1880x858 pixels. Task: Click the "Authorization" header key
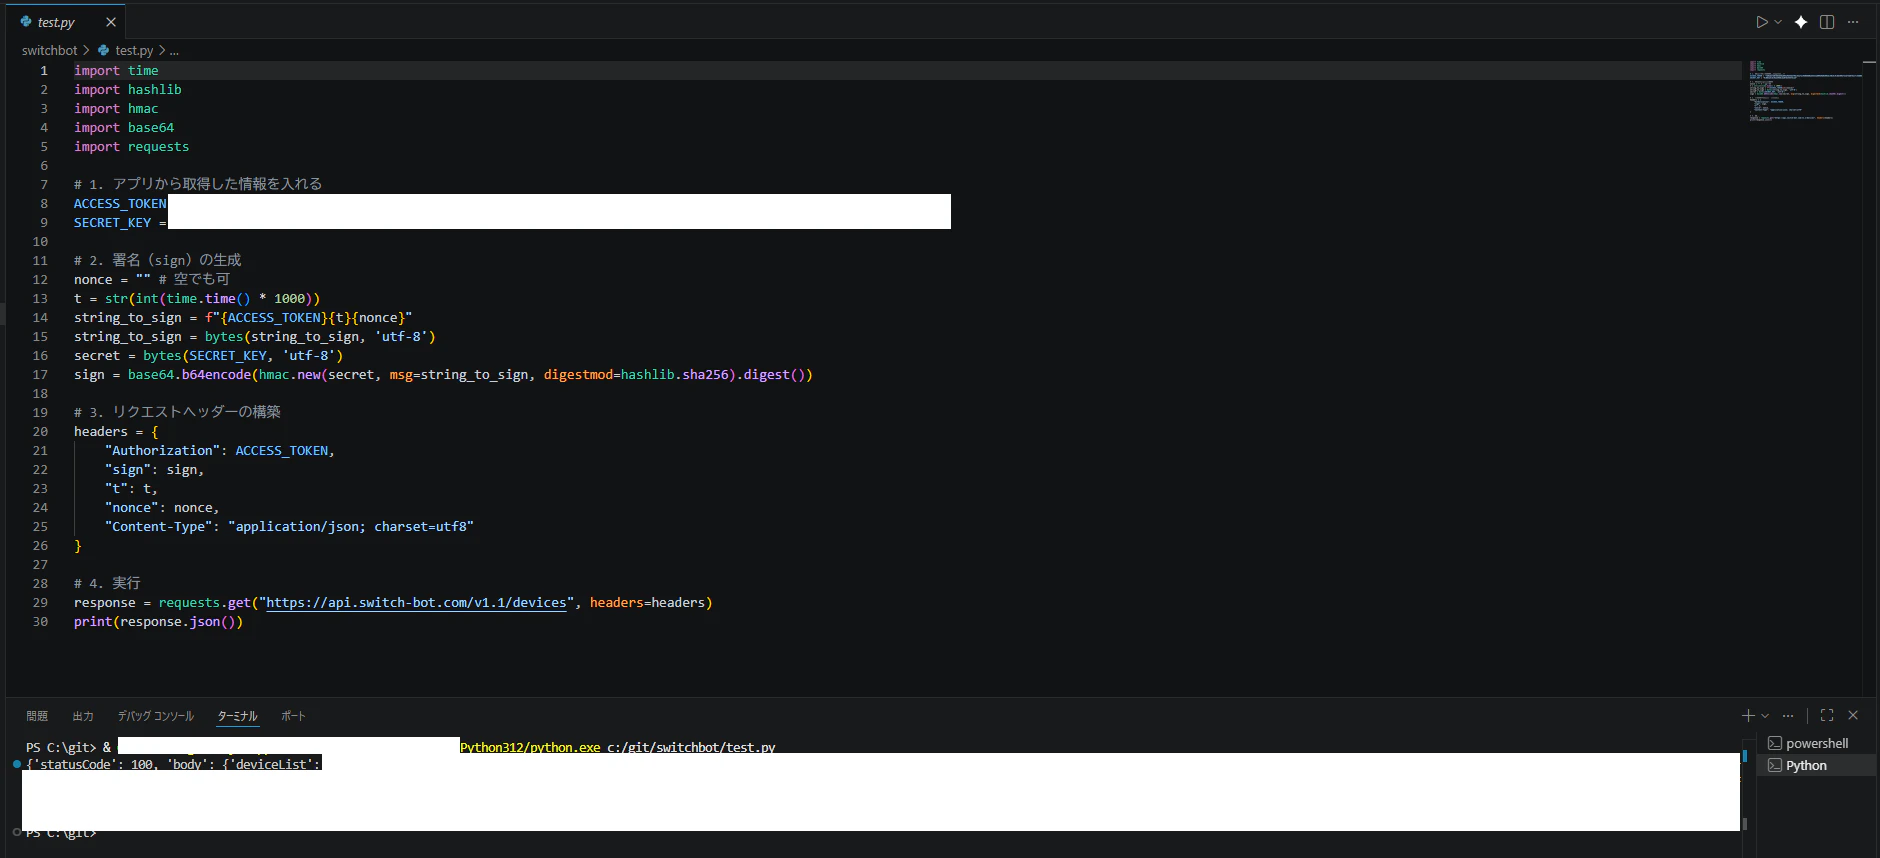pyautogui.click(x=162, y=451)
